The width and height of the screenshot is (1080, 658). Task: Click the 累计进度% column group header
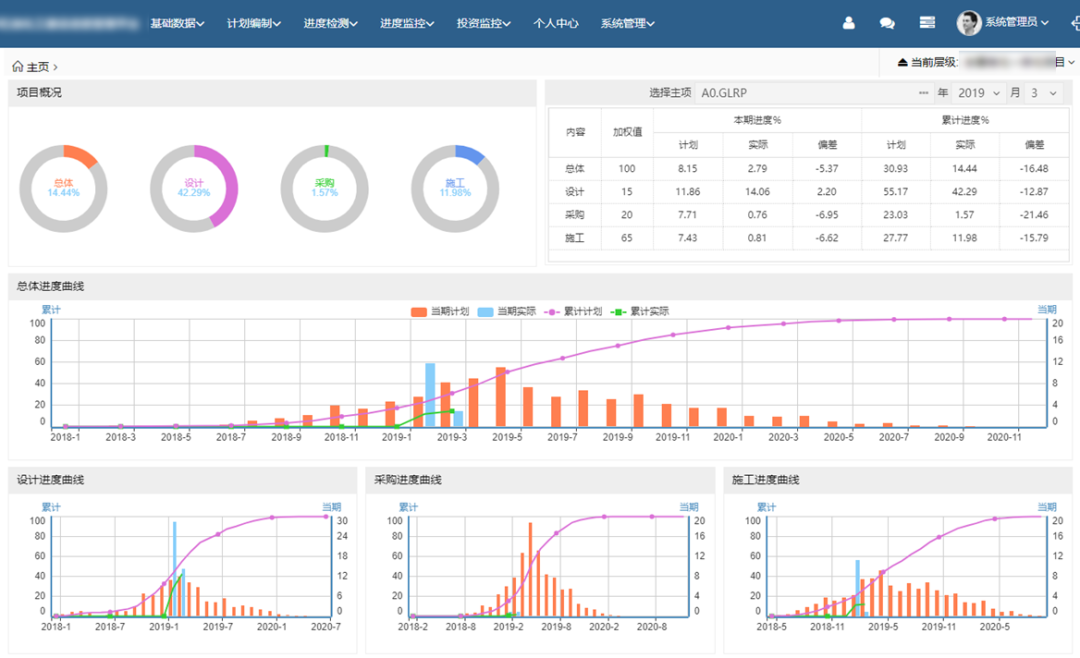coord(965,120)
